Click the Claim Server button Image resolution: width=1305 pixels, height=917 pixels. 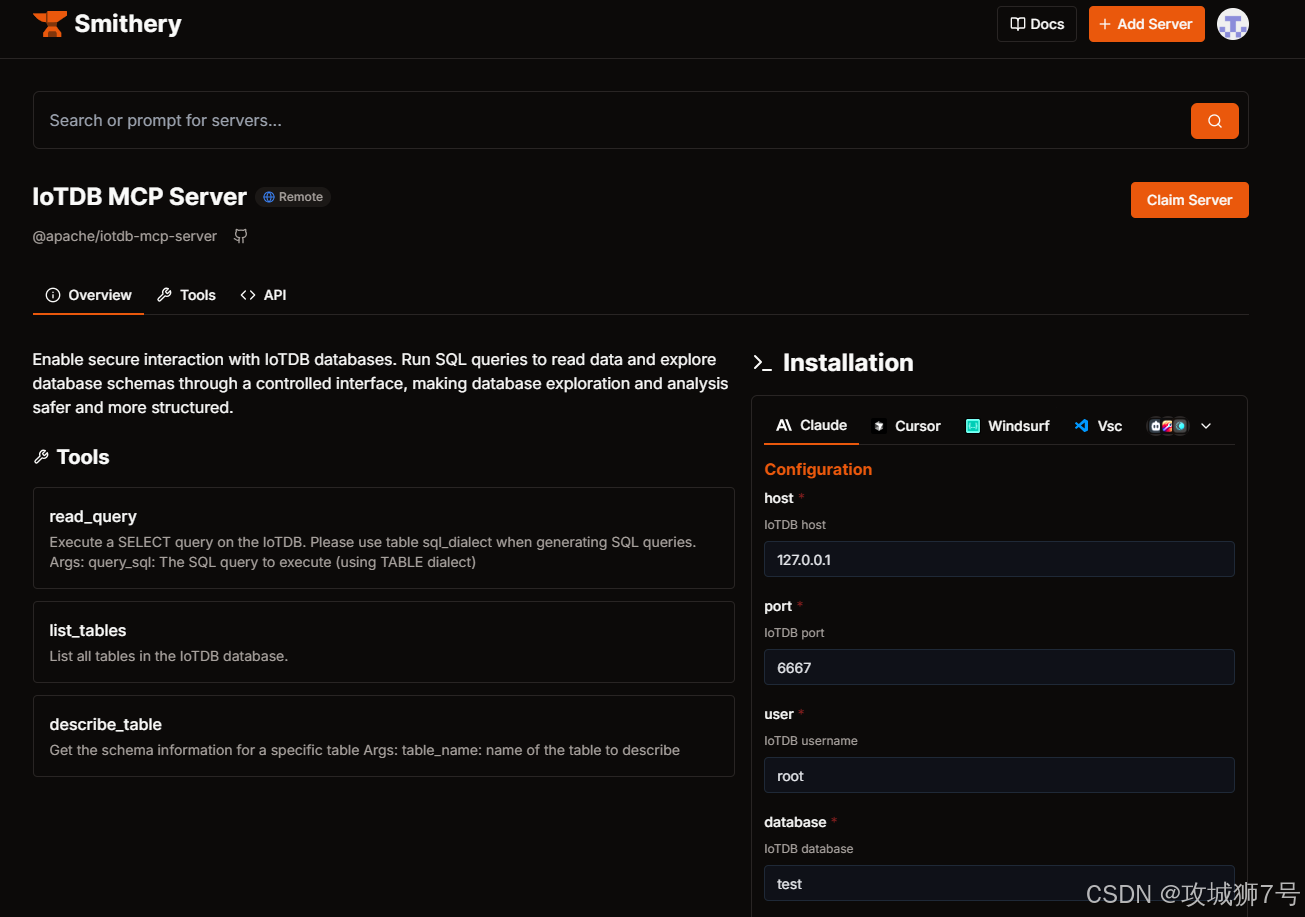coord(1189,200)
